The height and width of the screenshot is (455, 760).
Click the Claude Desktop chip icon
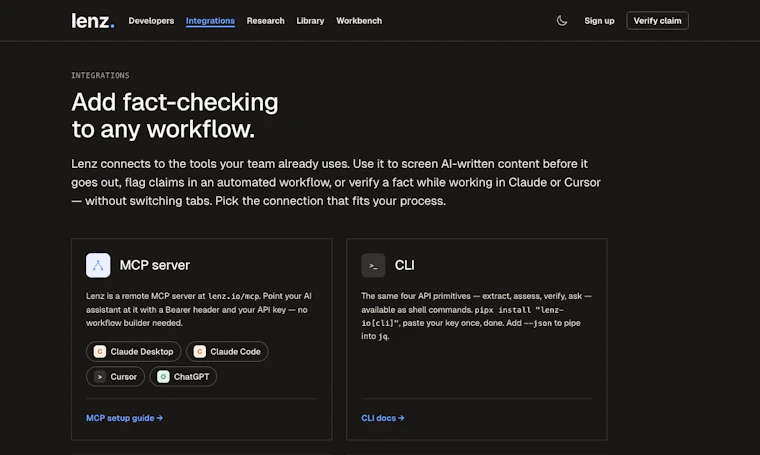[100, 351]
